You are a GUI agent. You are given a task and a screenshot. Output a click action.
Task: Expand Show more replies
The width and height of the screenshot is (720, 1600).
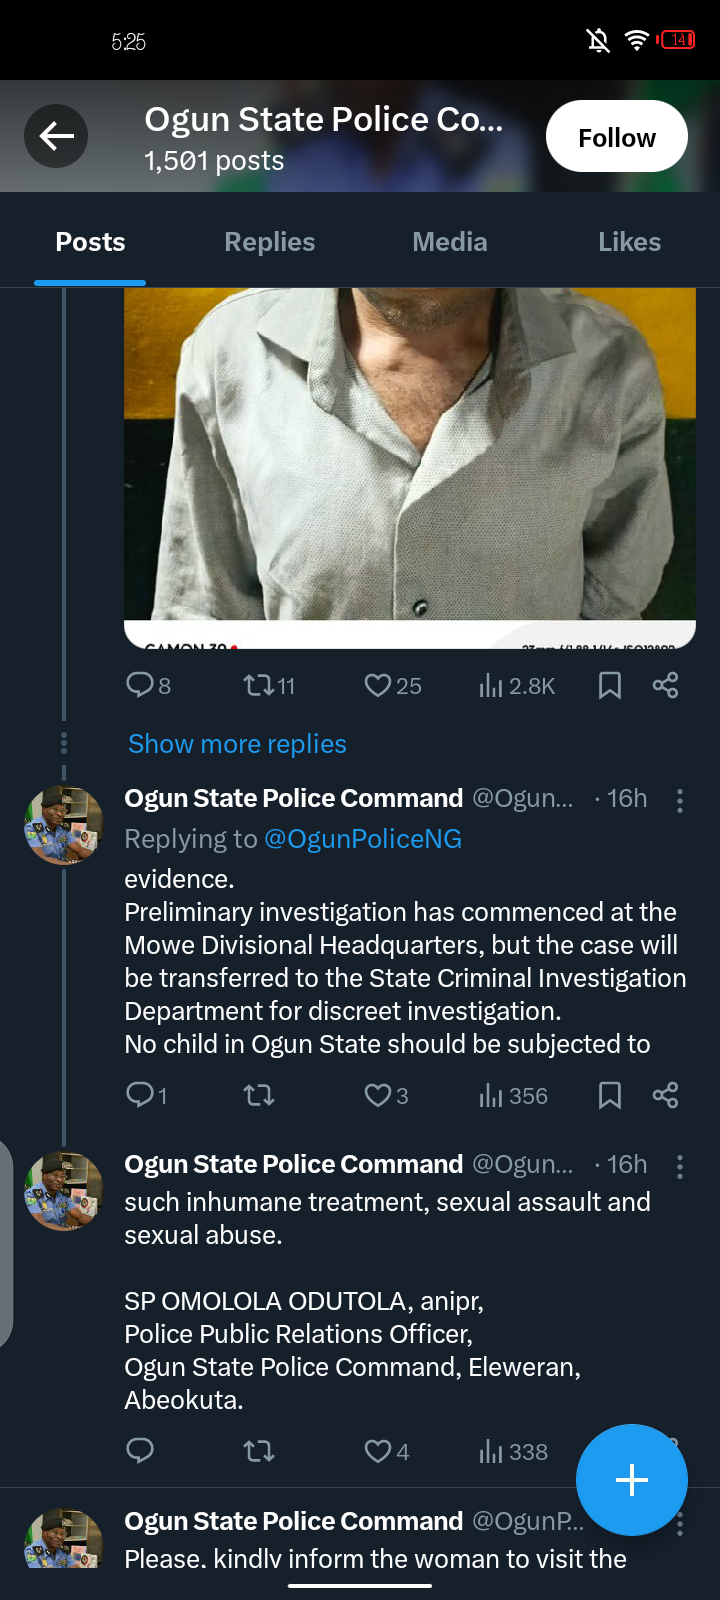(237, 744)
